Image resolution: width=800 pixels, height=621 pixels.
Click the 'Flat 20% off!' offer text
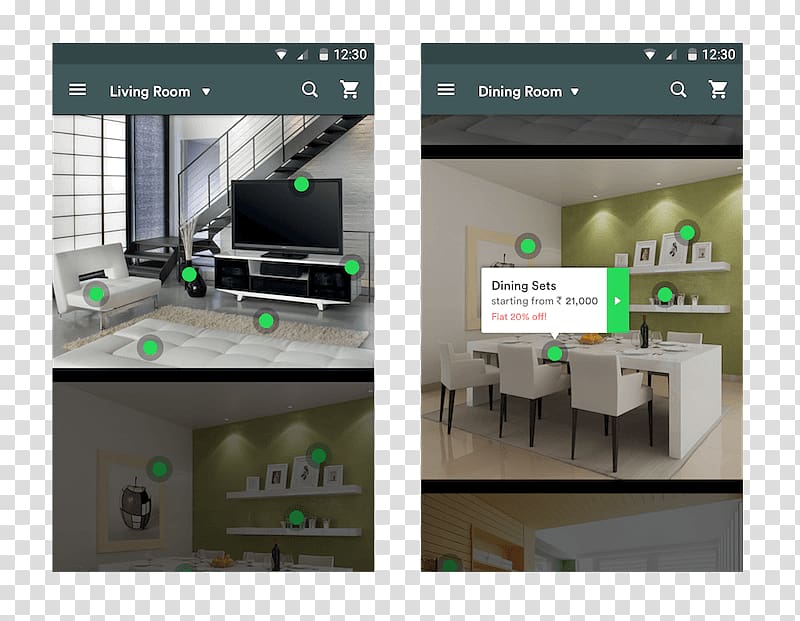click(519, 316)
